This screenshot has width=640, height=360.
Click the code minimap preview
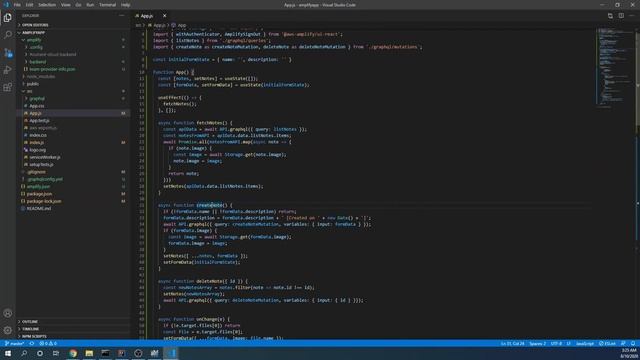tap(614, 67)
